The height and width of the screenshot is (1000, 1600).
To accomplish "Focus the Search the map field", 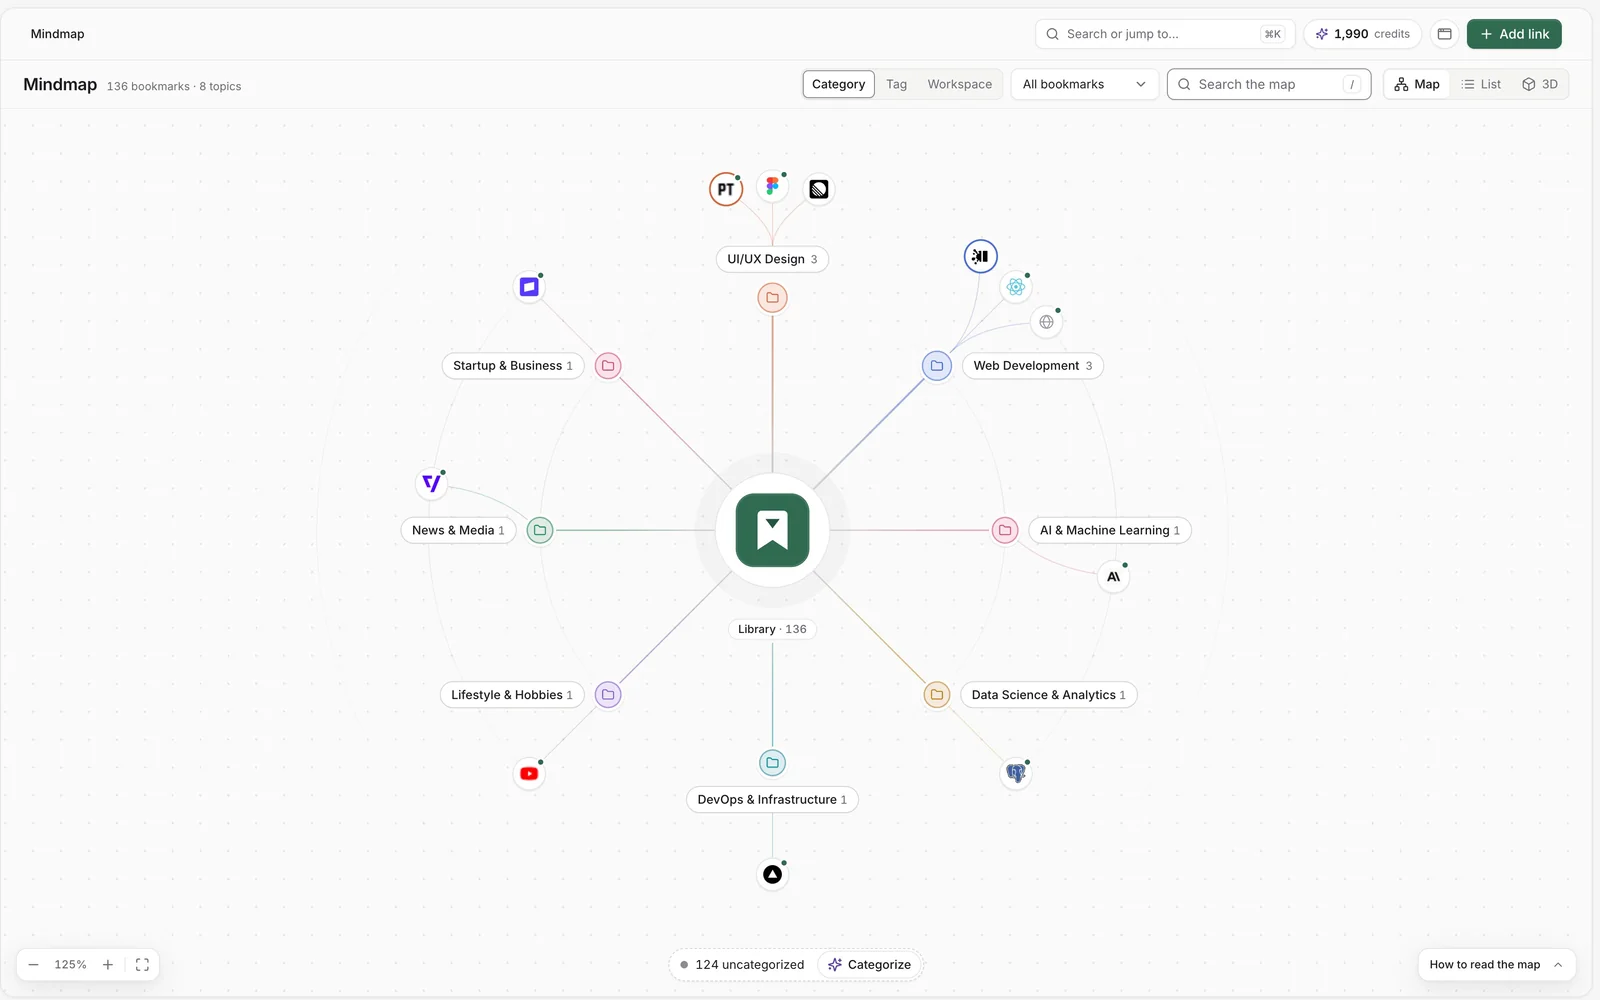I will click(x=1268, y=85).
